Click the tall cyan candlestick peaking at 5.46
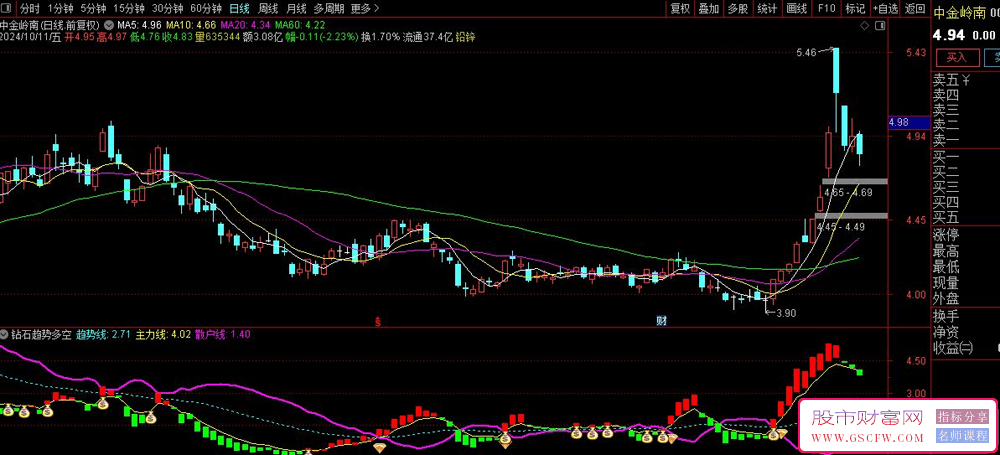 click(835, 70)
